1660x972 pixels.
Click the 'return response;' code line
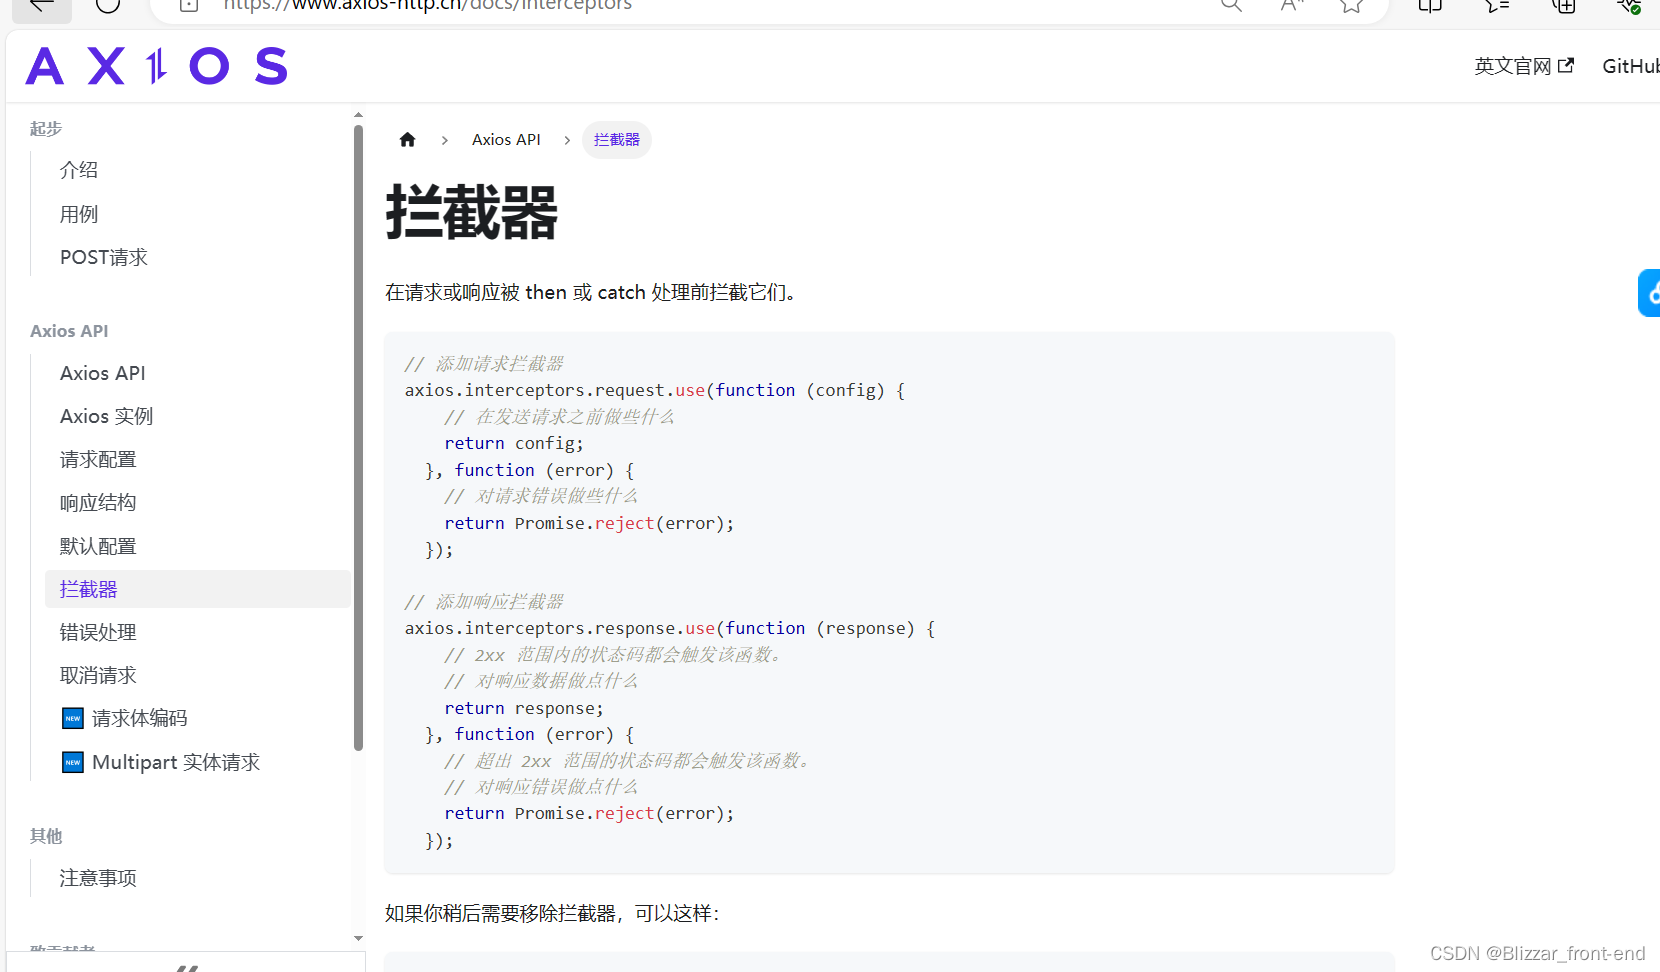pyautogui.click(x=524, y=708)
